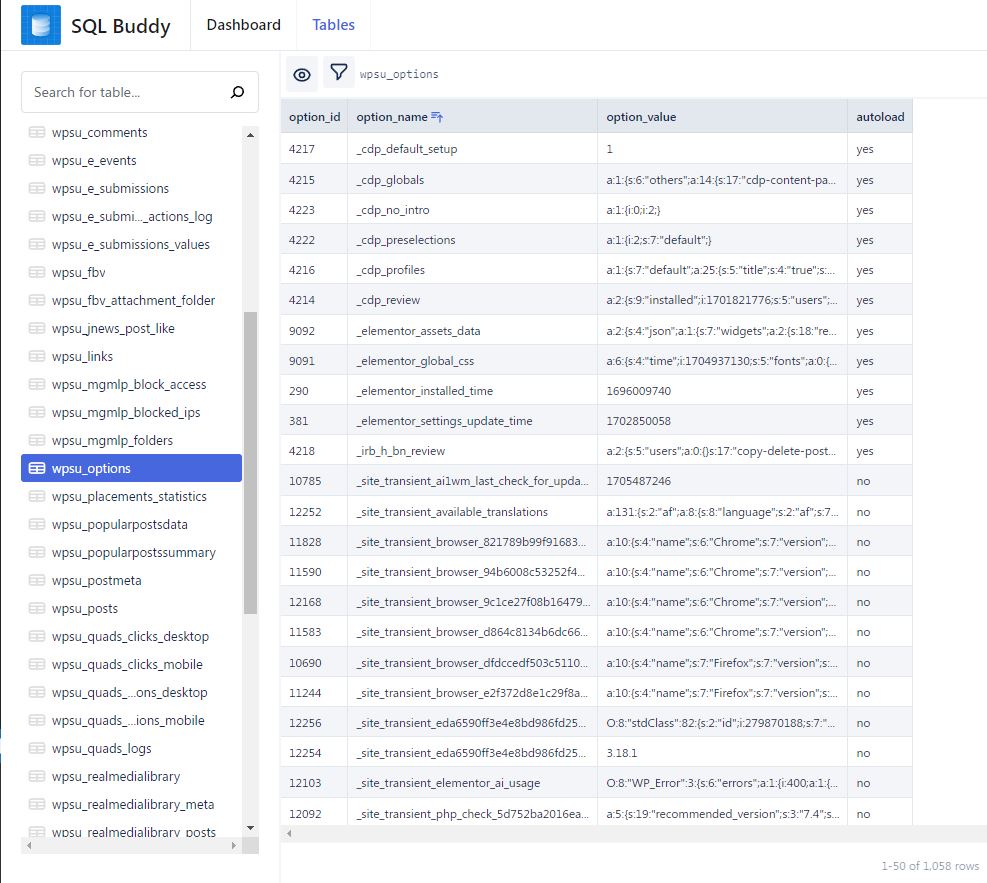Sort by the option_name column header
The height and width of the screenshot is (883, 987).
[472, 117]
